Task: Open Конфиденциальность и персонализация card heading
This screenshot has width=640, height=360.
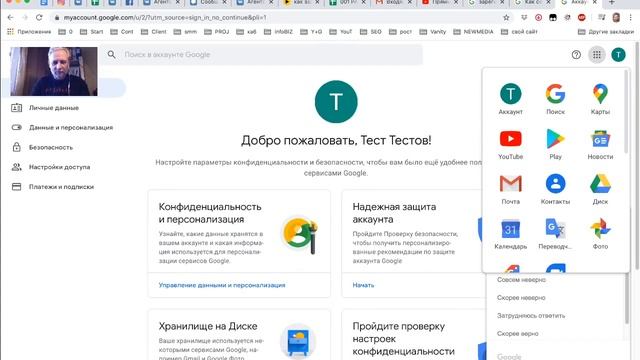Action: coord(210,213)
